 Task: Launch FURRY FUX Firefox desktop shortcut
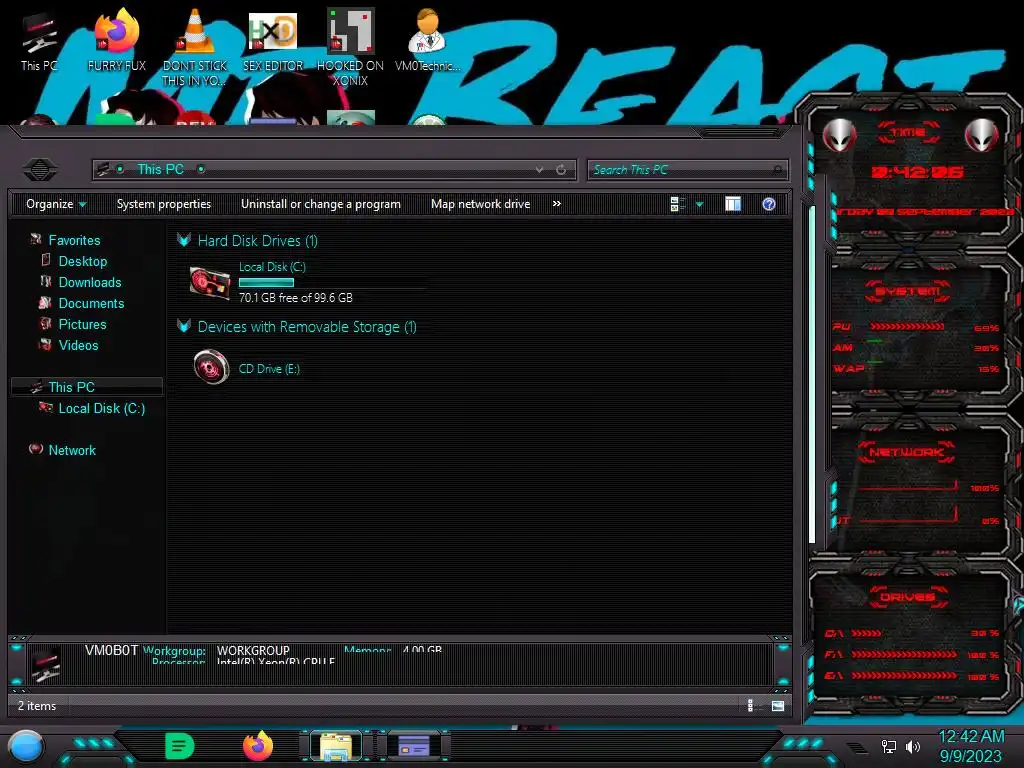pos(117,40)
